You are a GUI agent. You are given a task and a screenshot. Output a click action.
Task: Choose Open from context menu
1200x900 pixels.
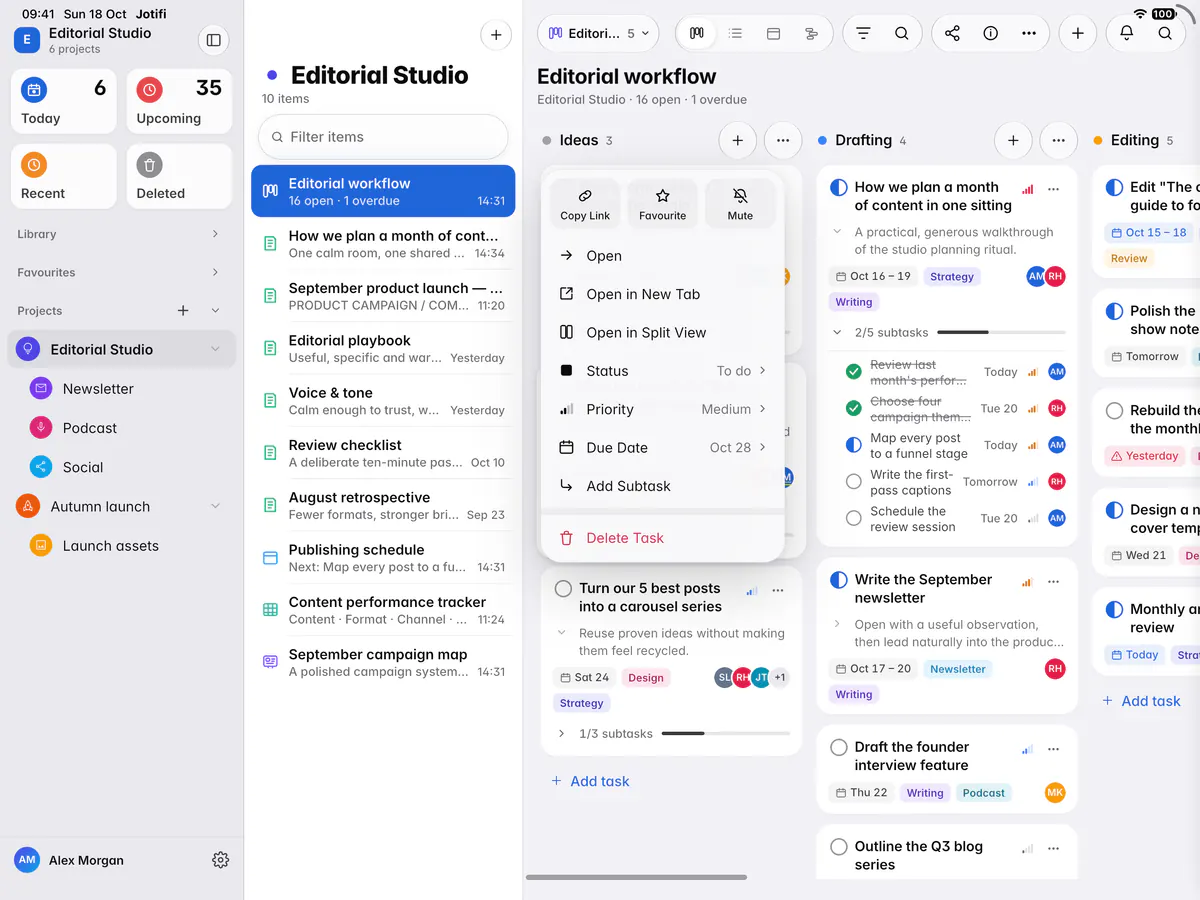click(663, 256)
